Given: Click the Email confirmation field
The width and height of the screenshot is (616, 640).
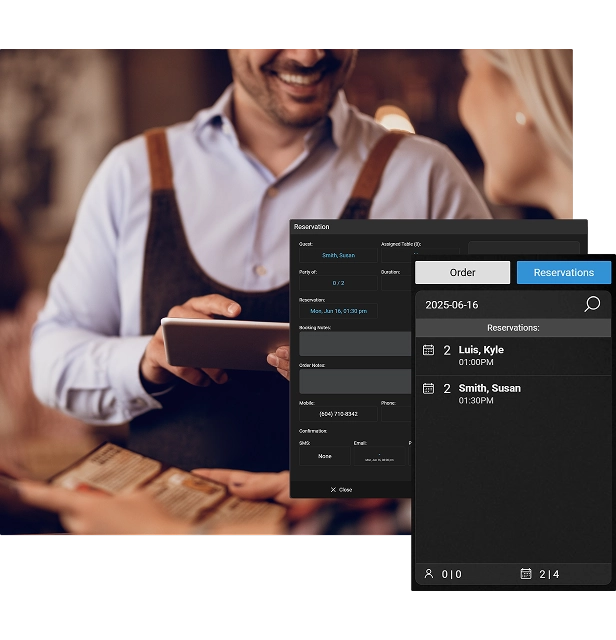Looking at the screenshot, I should 379,457.
